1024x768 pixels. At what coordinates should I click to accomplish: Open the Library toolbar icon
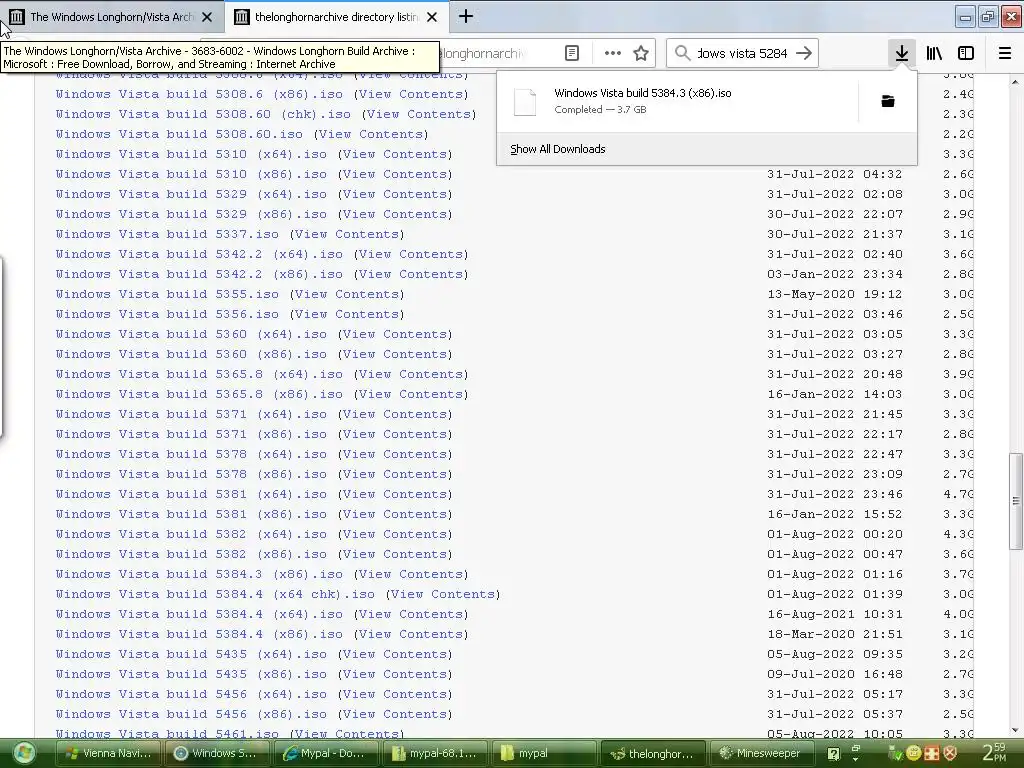click(x=934, y=53)
